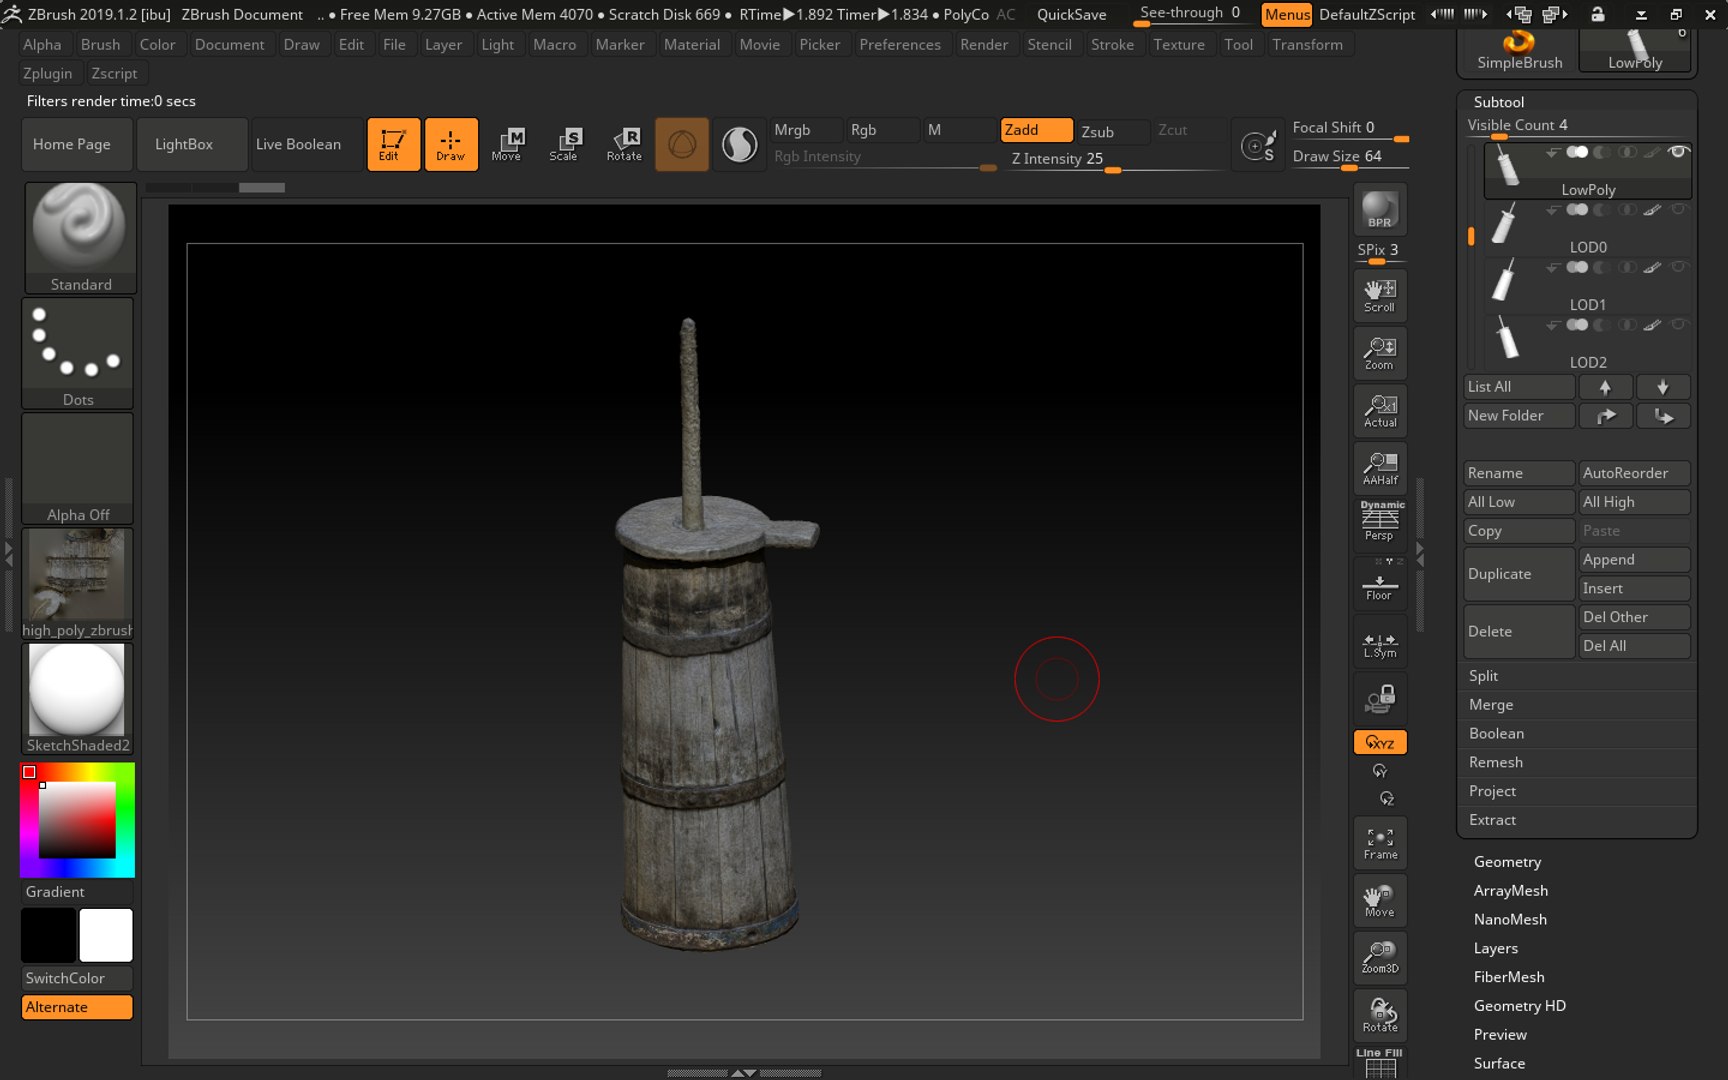Toggle the Floor grid
This screenshot has height=1080, width=1728.
click(x=1380, y=584)
